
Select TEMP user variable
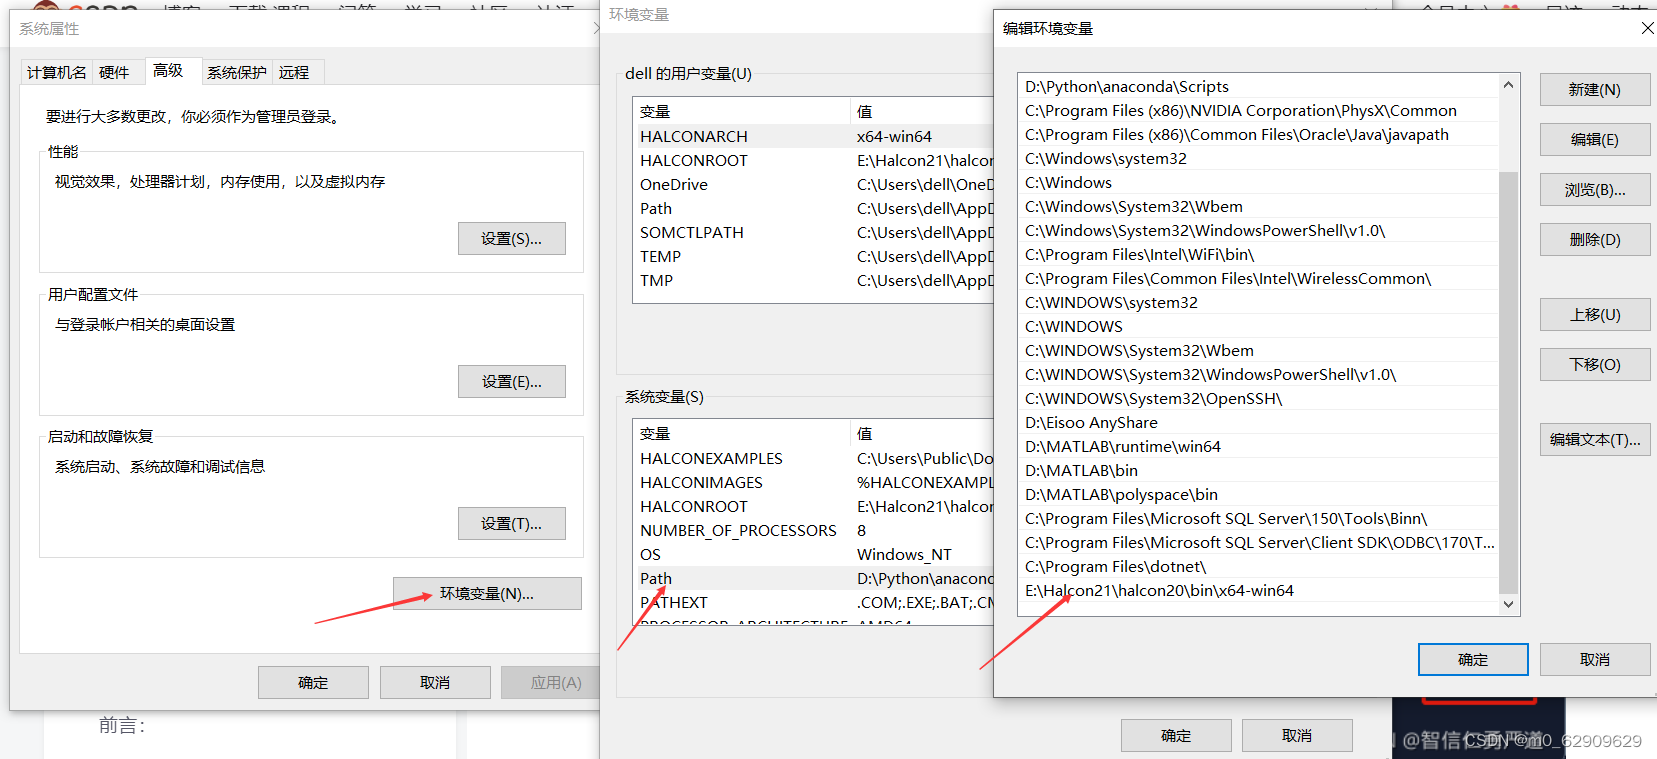click(813, 257)
